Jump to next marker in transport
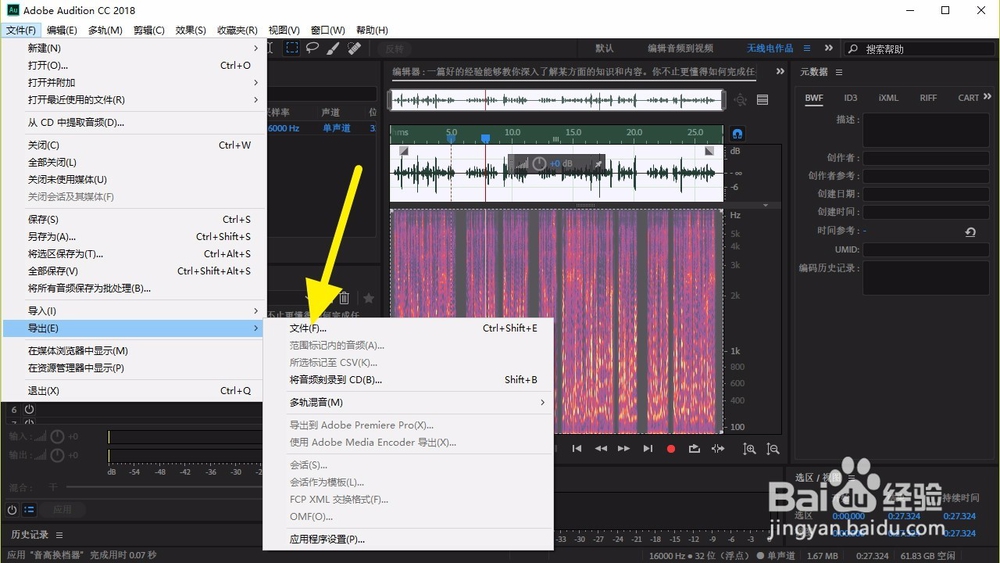This screenshot has width=1000, height=563. coord(647,449)
